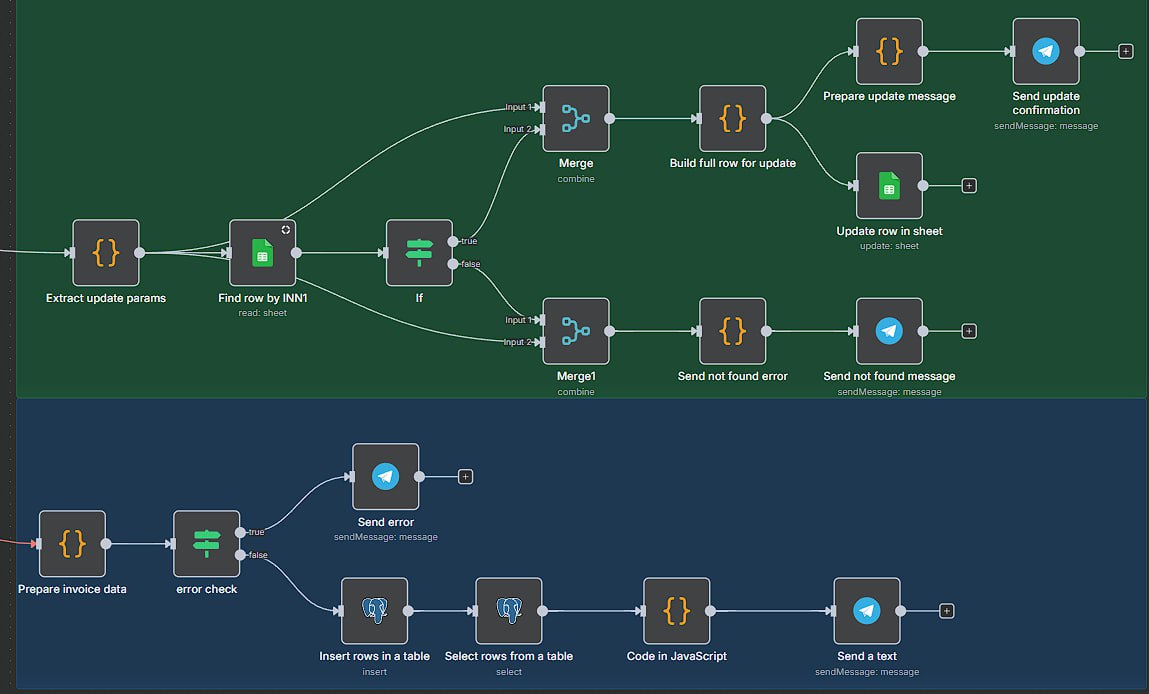This screenshot has height=694, width=1149.
Task: Click the "Select rows from a table" label
Action: click(509, 656)
